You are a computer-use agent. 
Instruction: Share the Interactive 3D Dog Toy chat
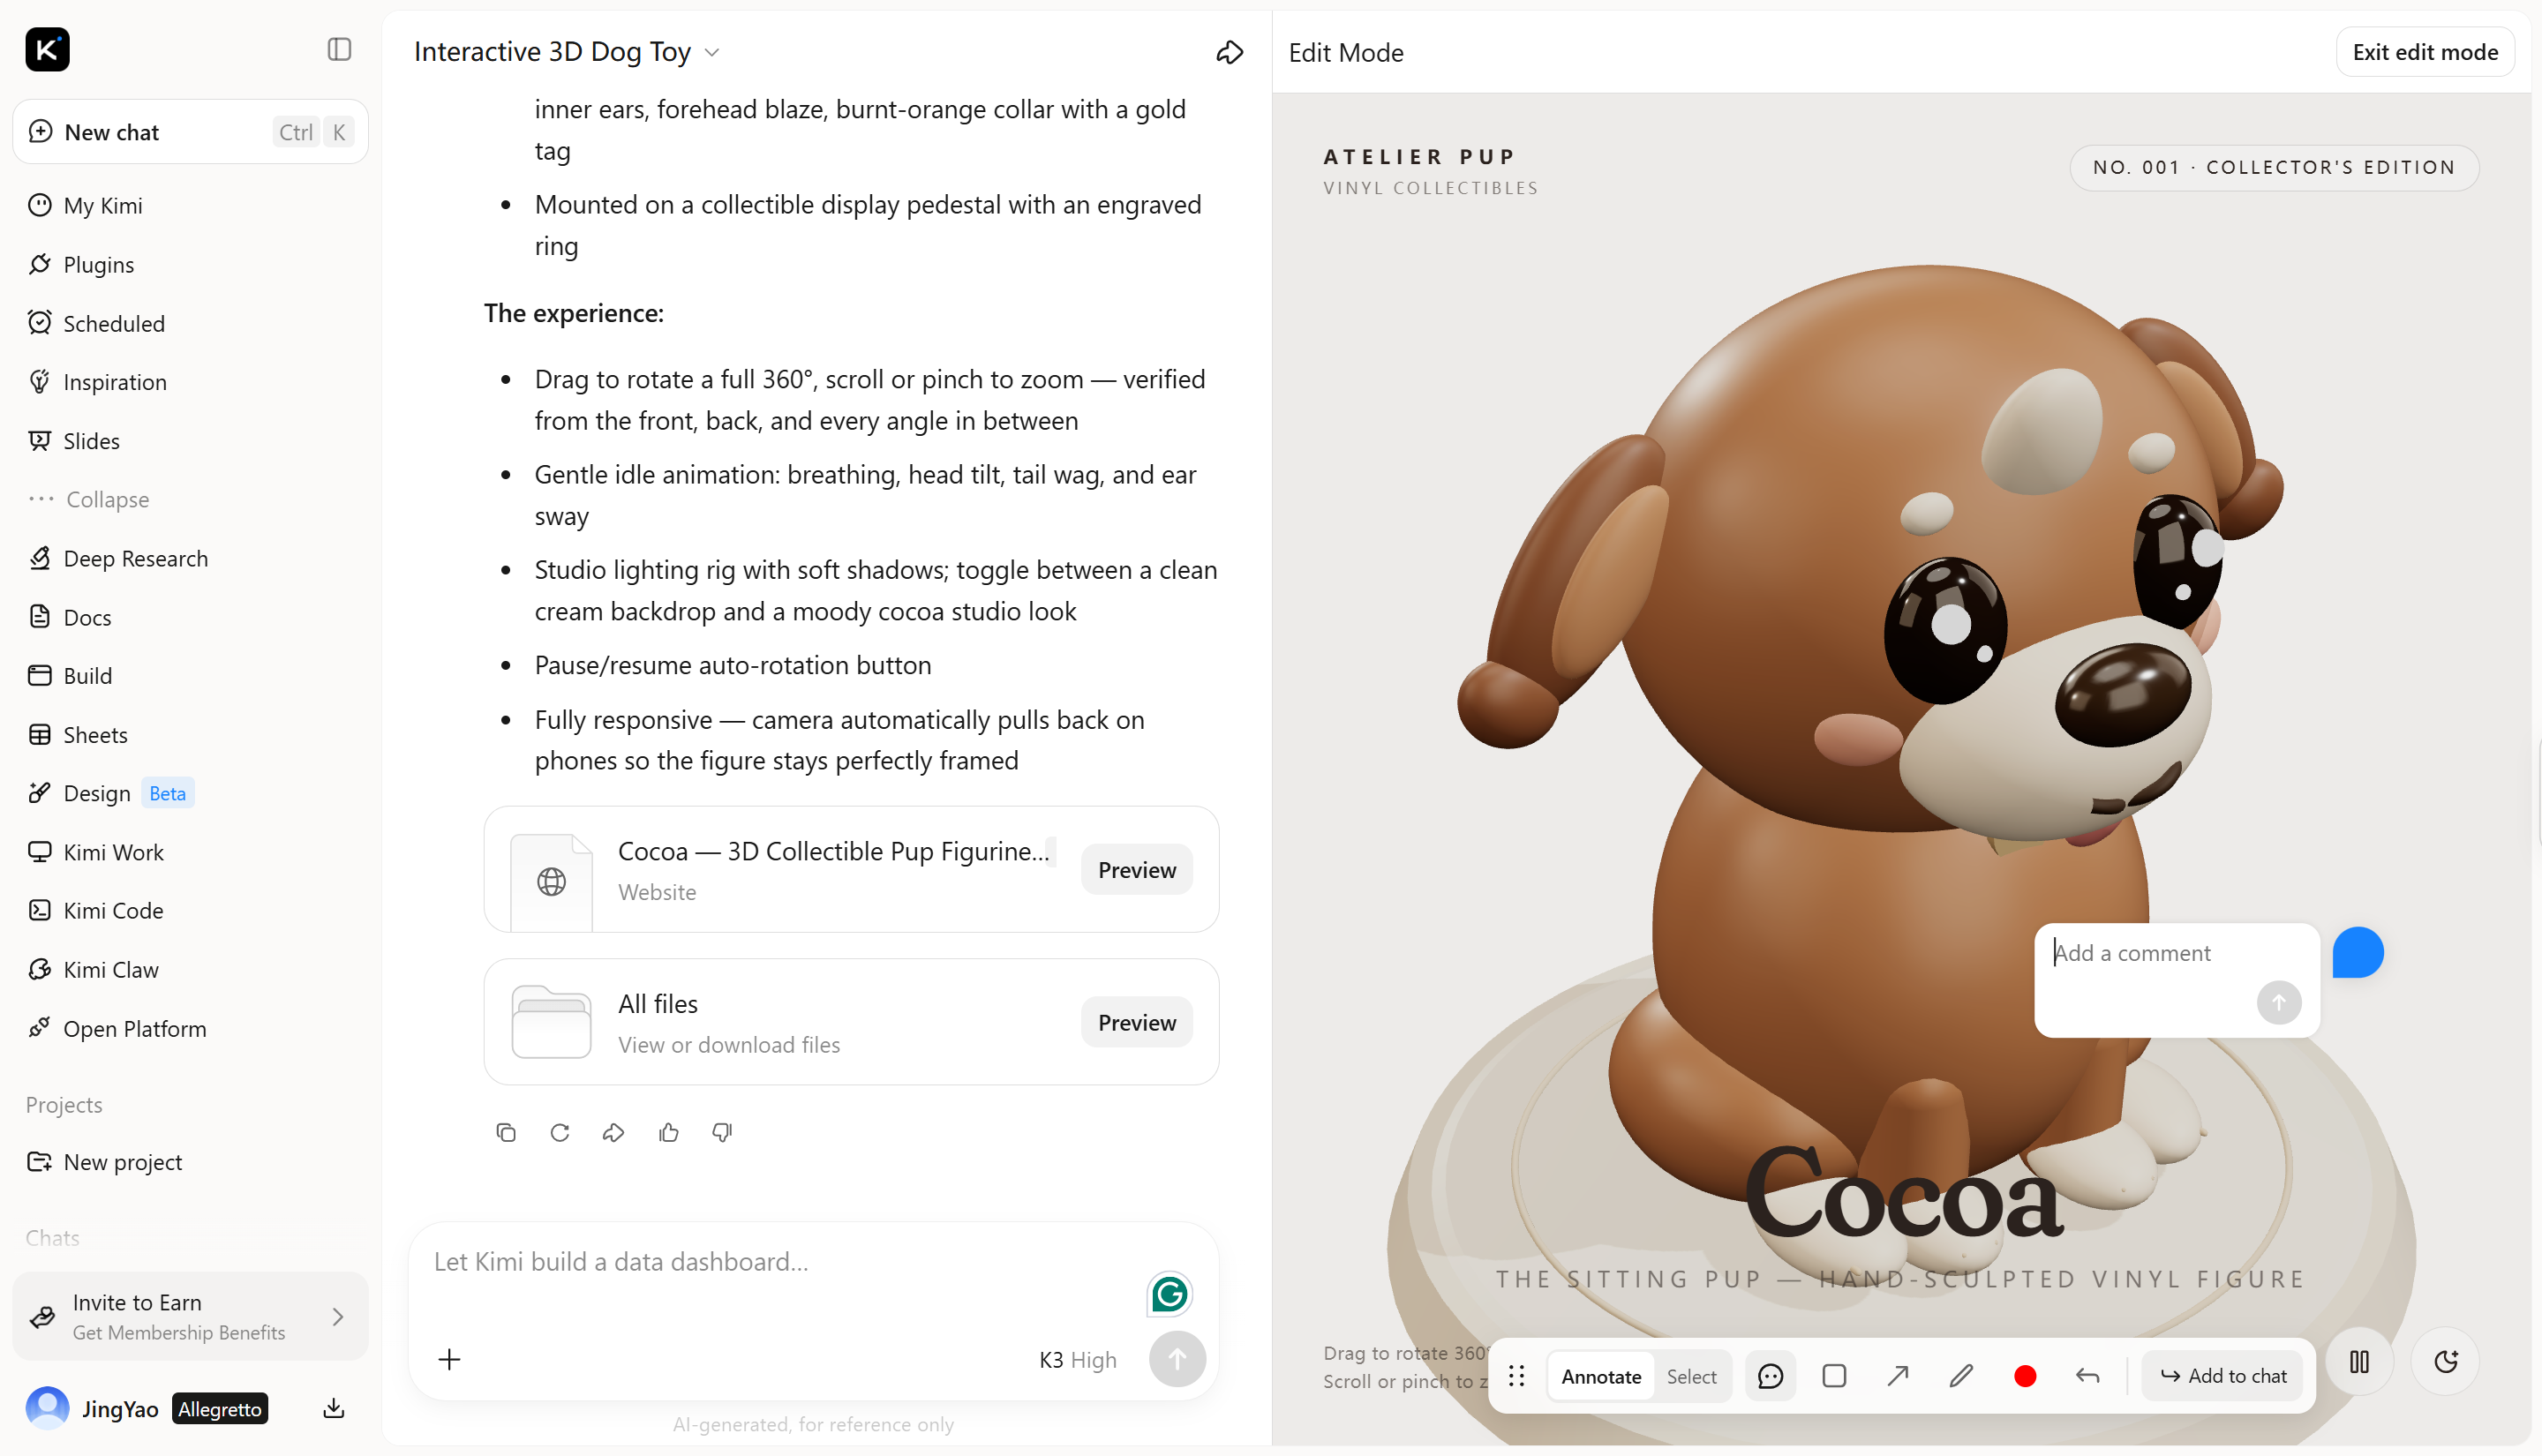point(1229,52)
